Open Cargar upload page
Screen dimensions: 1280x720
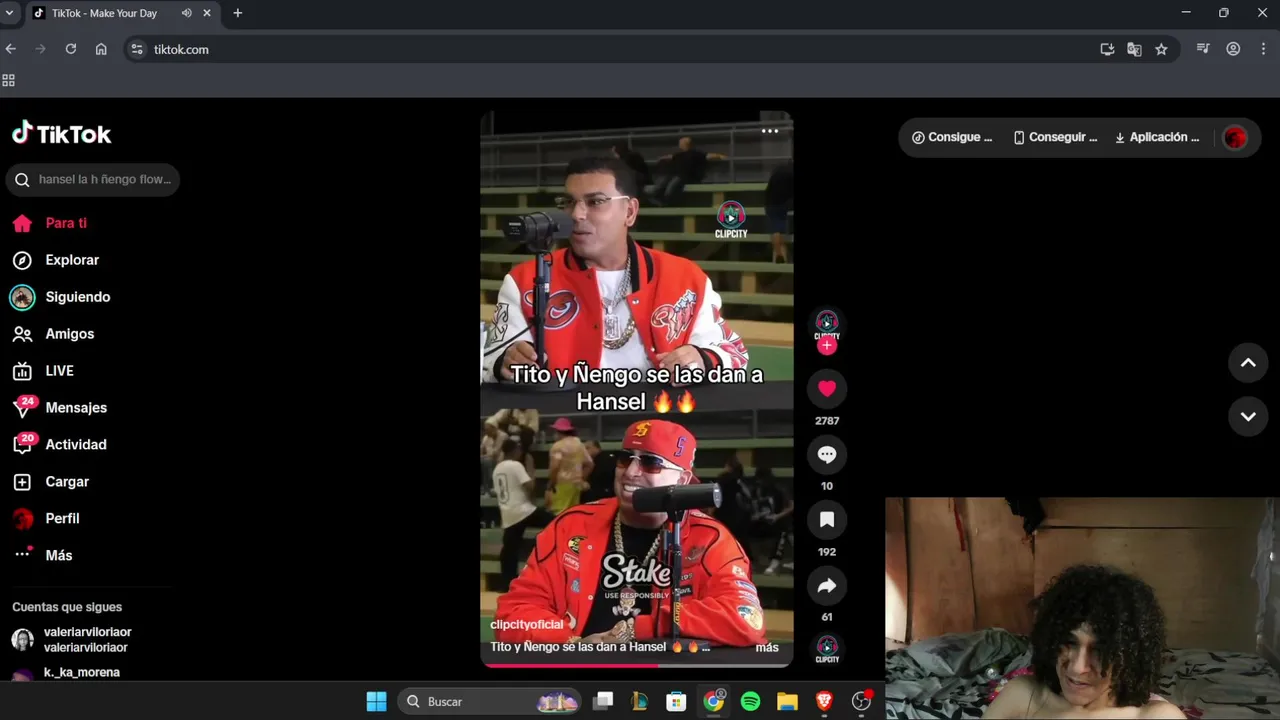click(x=67, y=482)
